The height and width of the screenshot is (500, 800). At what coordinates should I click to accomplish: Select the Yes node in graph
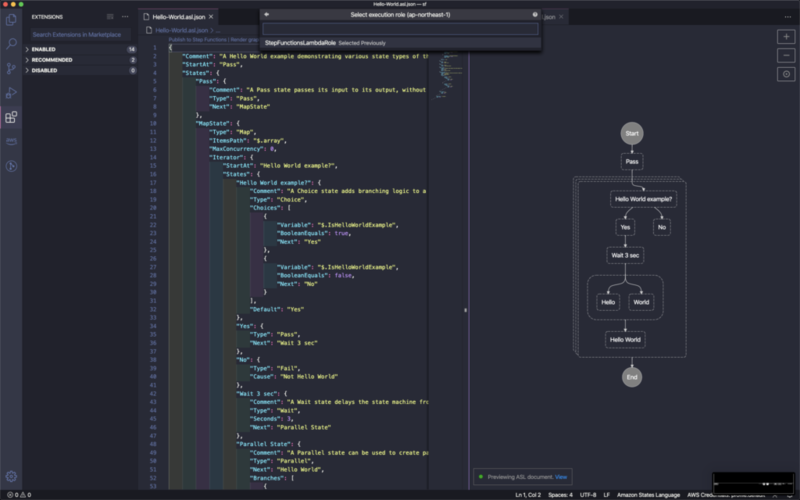(x=625, y=227)
